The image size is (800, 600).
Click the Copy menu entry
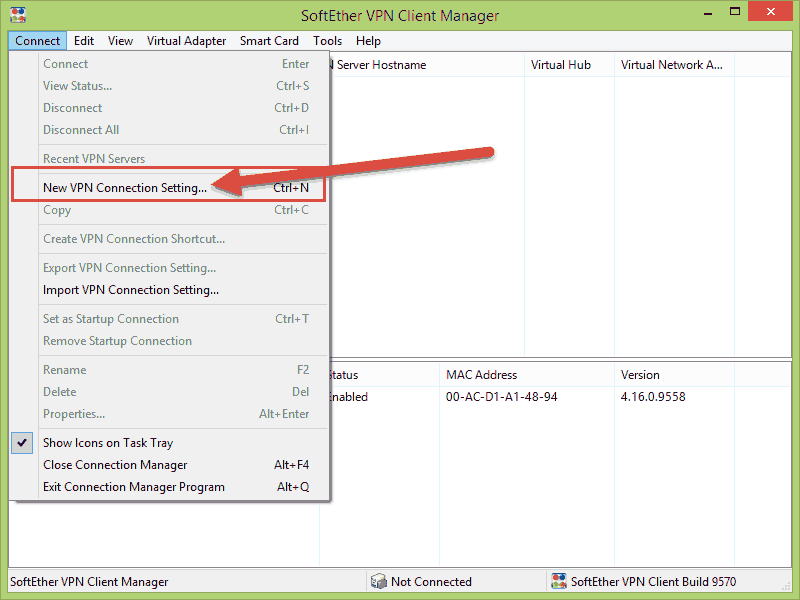(x=168, y=210)
